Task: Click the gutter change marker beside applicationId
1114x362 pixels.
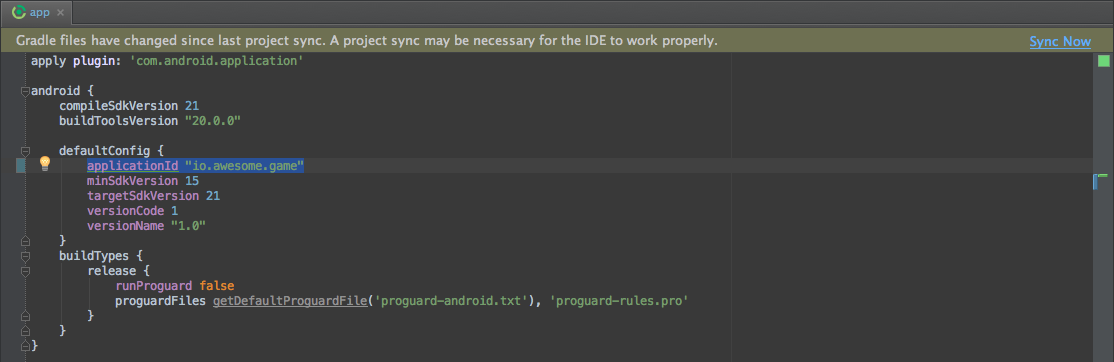Action: pos(21,165)
